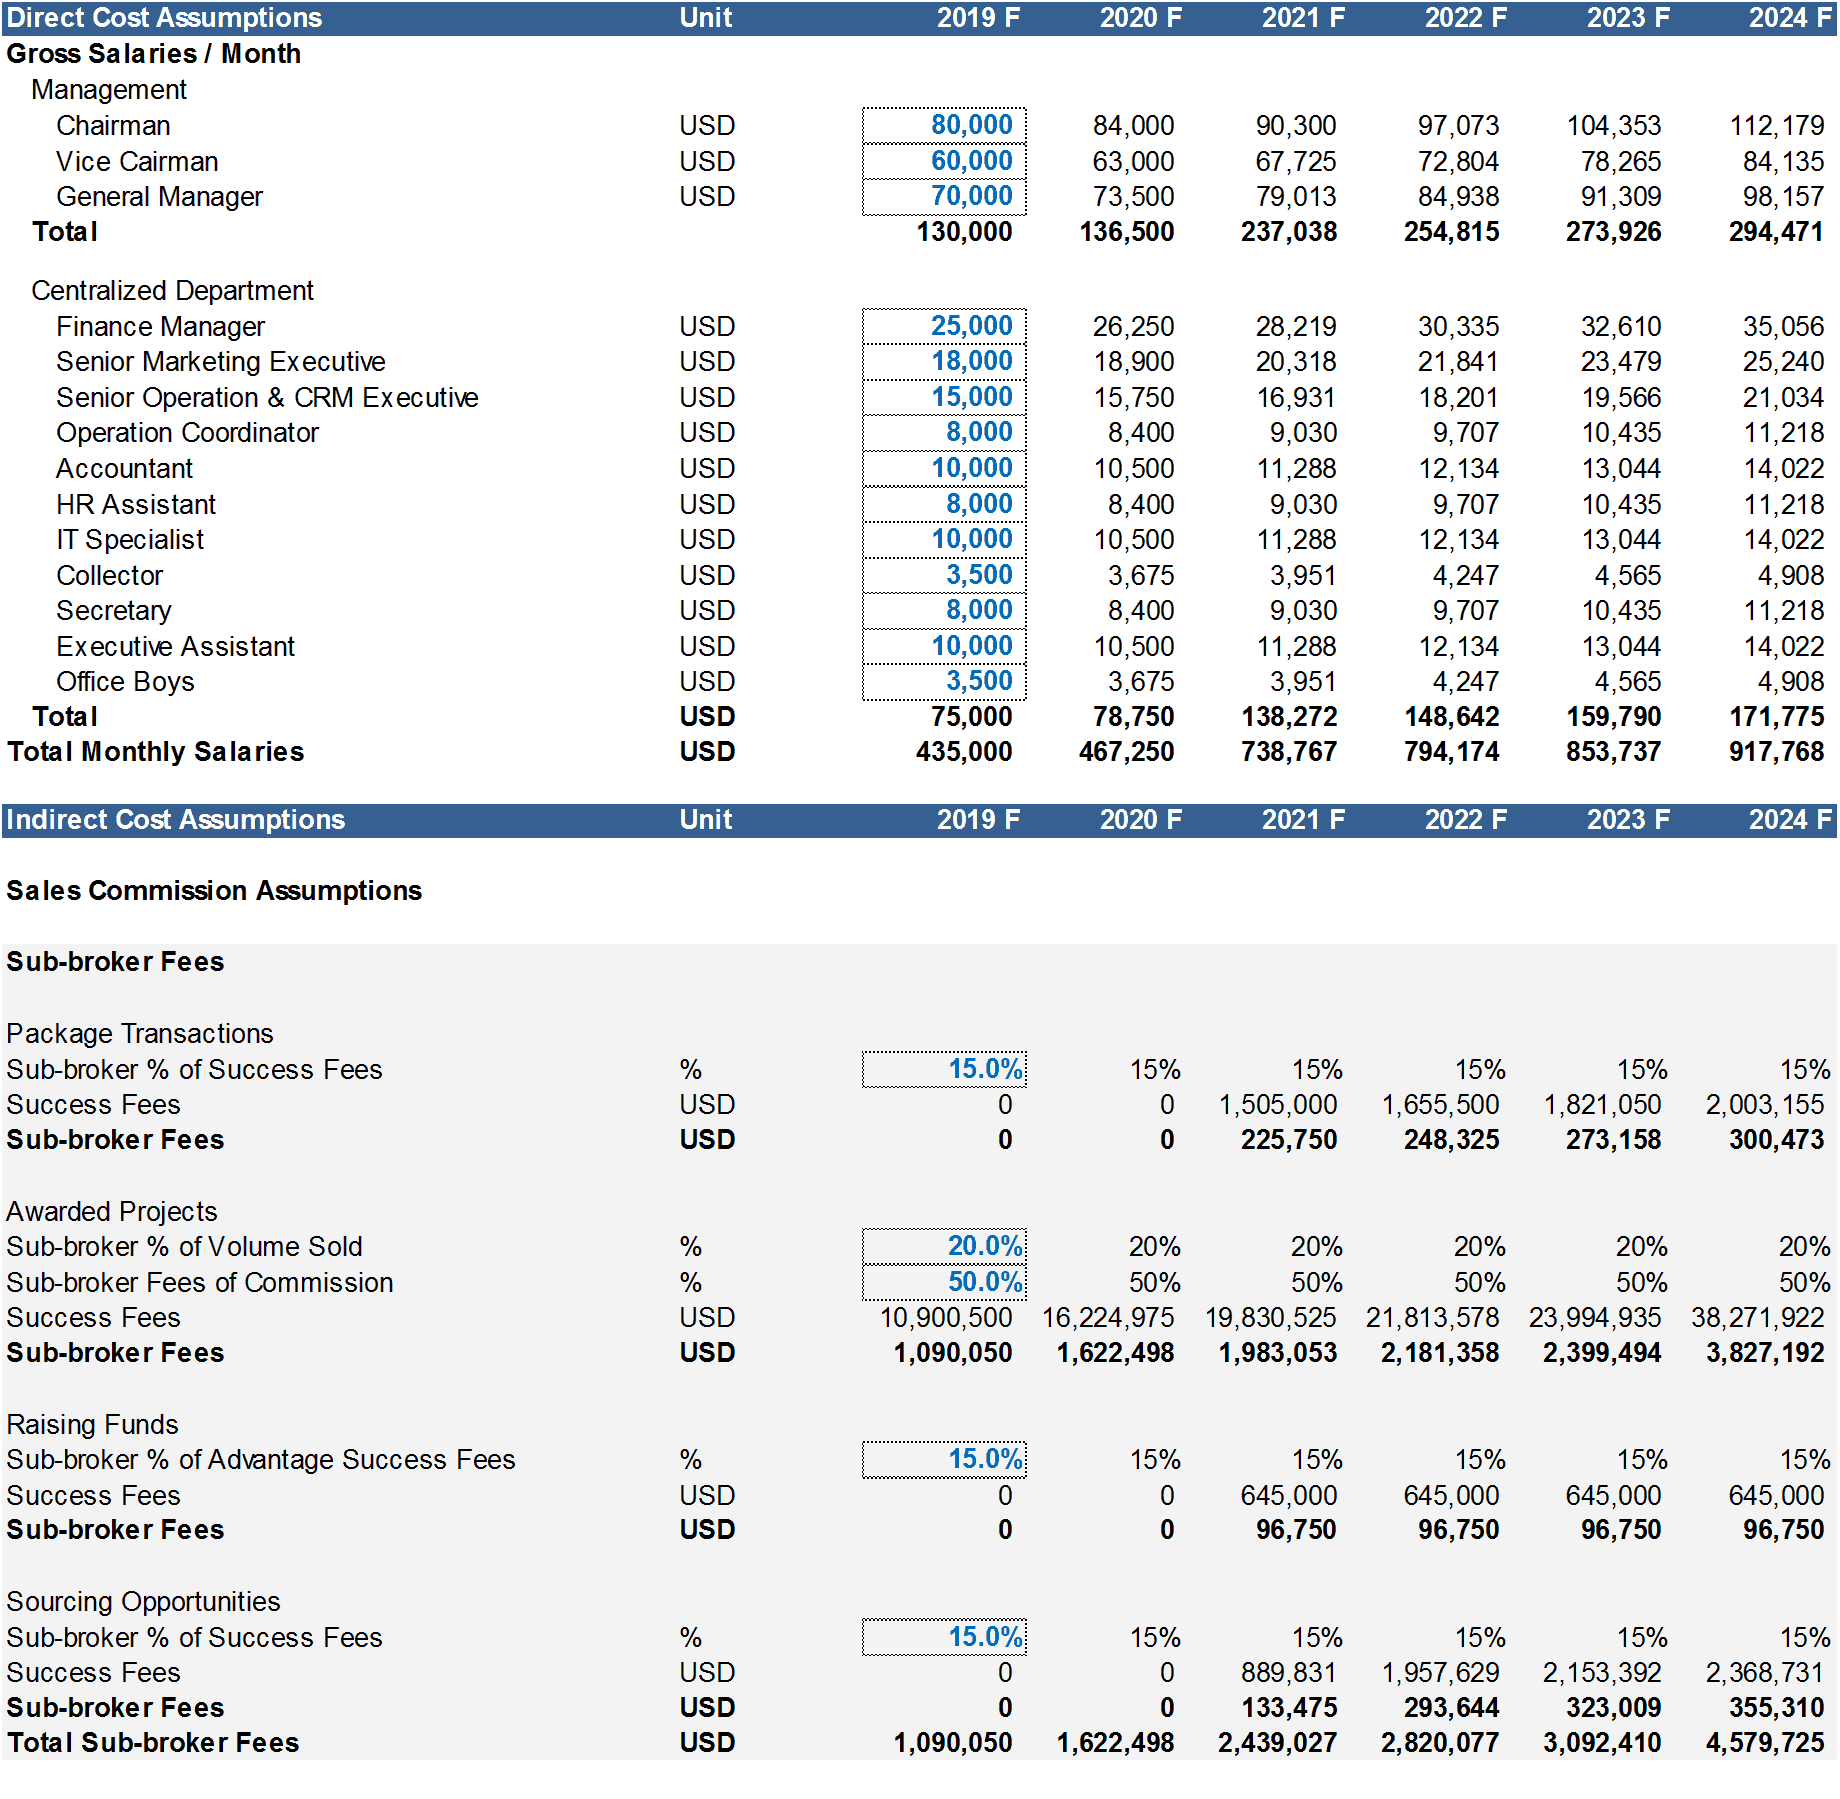Select Operation Coordinator 2019 input 8,000
Screen dimensions: 1840x1799
coord(944,432)
